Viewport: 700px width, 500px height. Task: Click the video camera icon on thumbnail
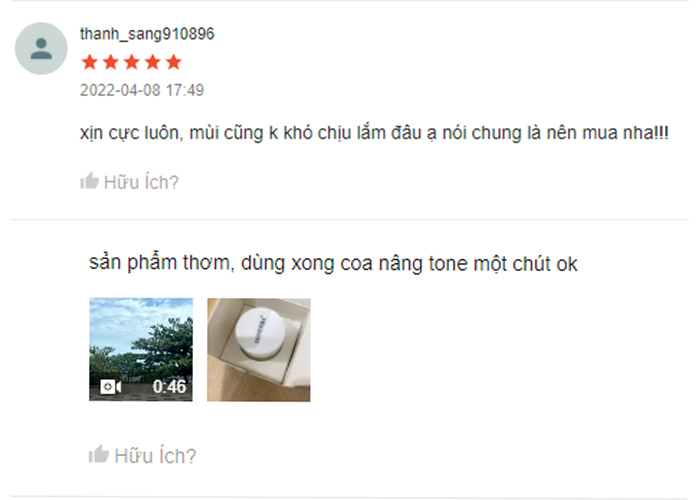(111, 386)
